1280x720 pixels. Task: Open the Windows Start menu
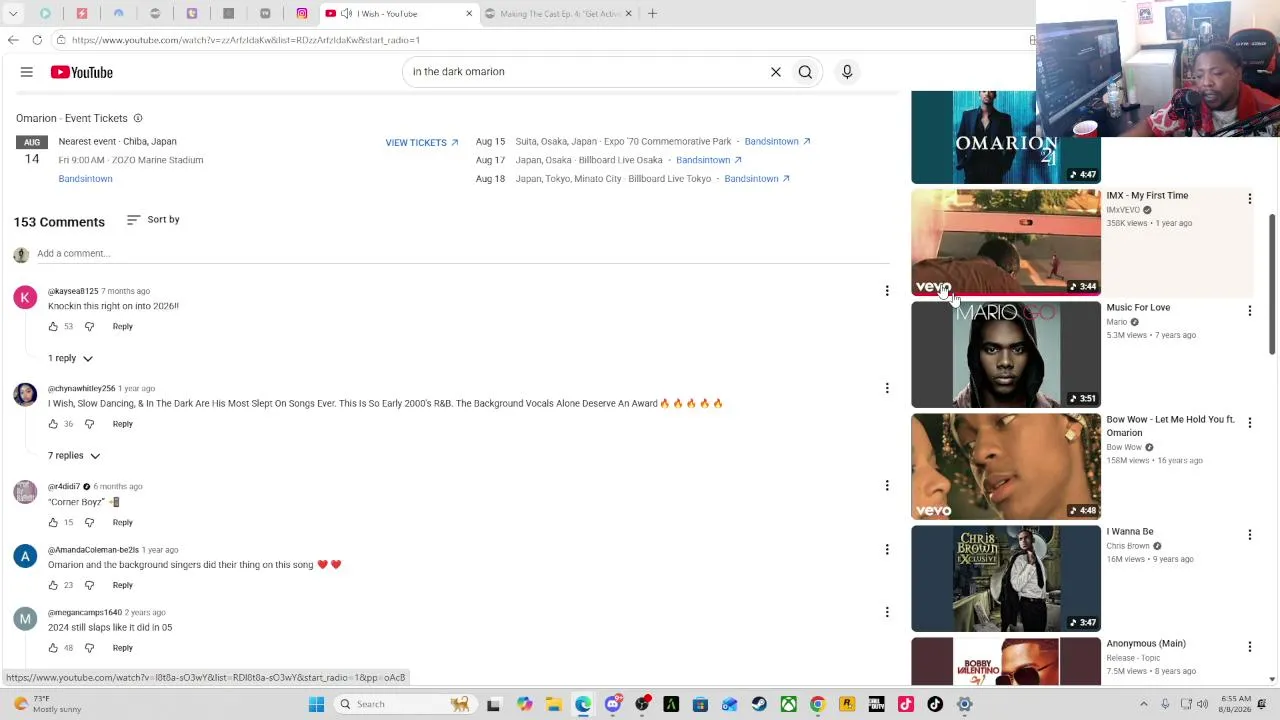tap(316, 704)
